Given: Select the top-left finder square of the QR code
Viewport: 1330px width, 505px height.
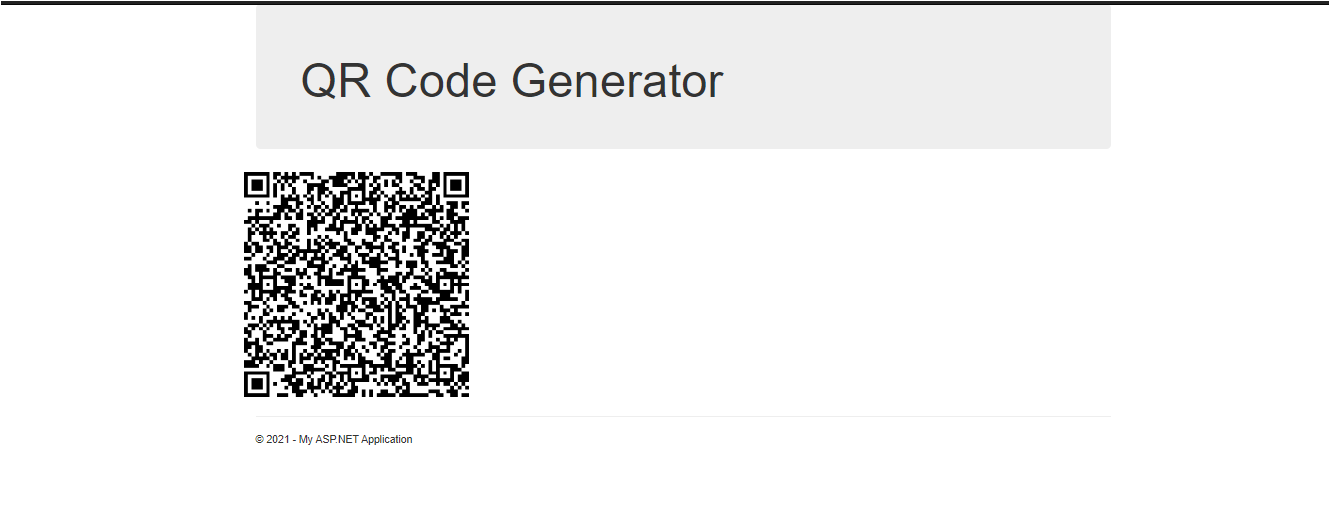Looking at the screenshot, I should pos(257,184).
